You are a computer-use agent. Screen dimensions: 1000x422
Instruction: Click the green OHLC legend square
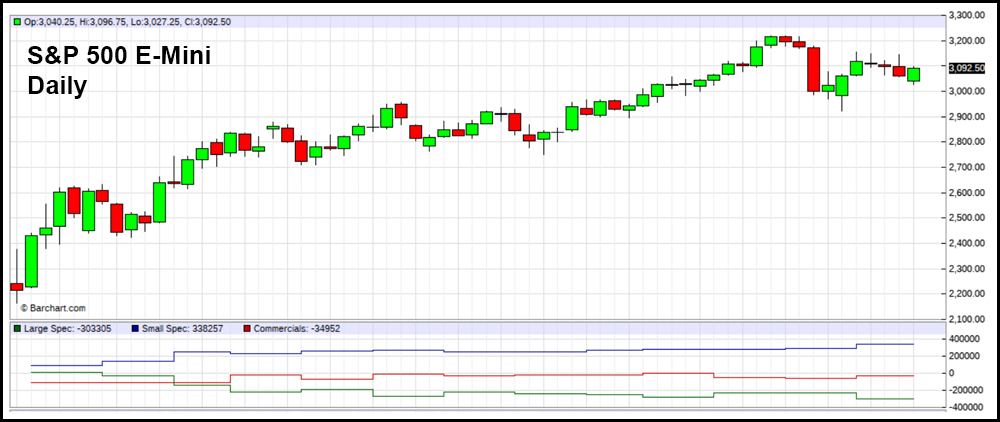coord(17,22)
